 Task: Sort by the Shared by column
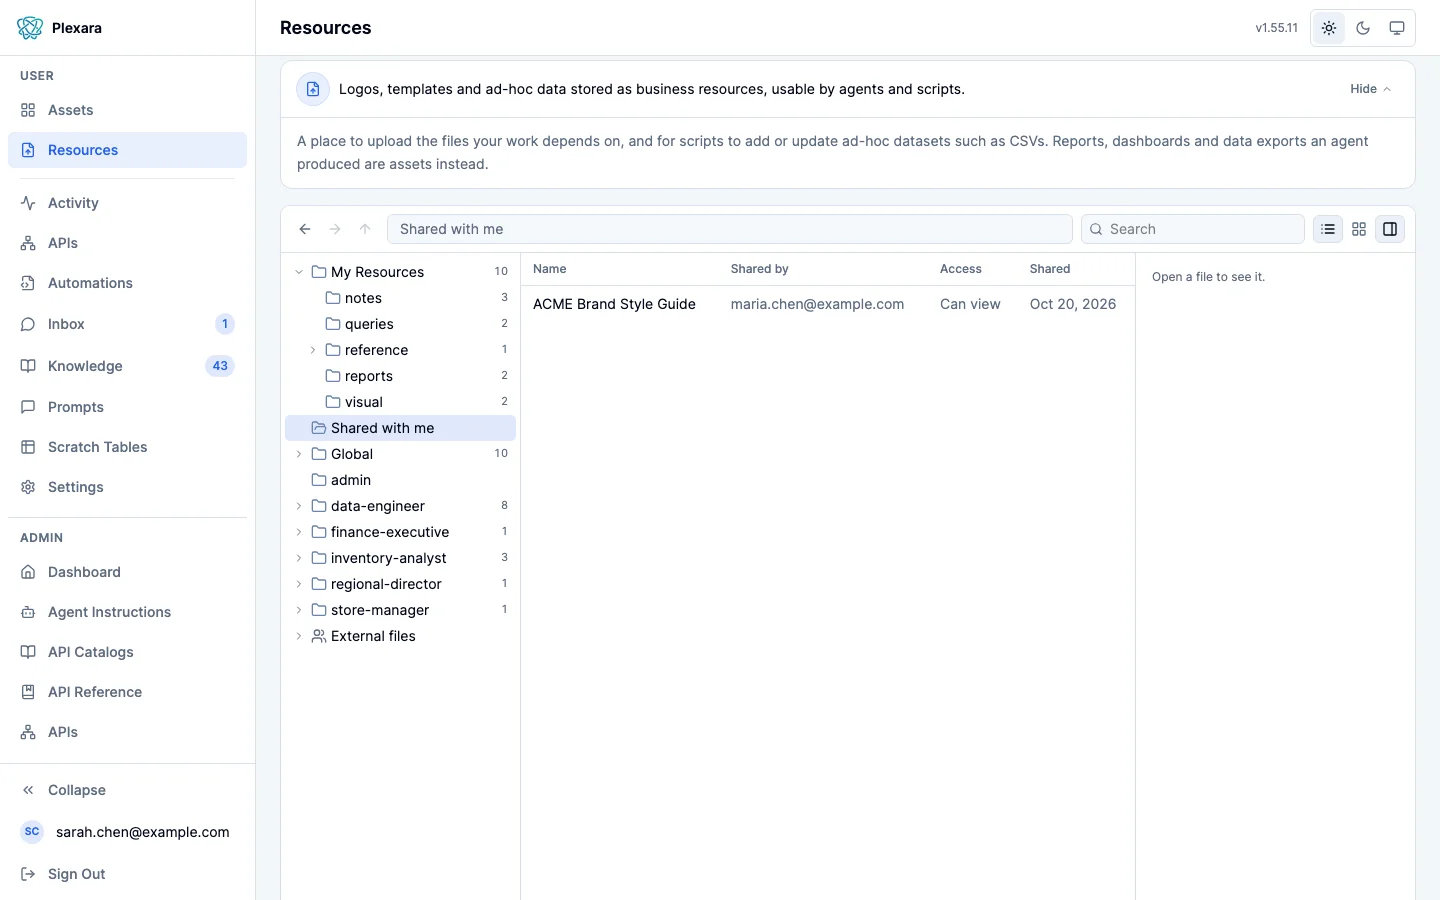(x=760, y=269)
